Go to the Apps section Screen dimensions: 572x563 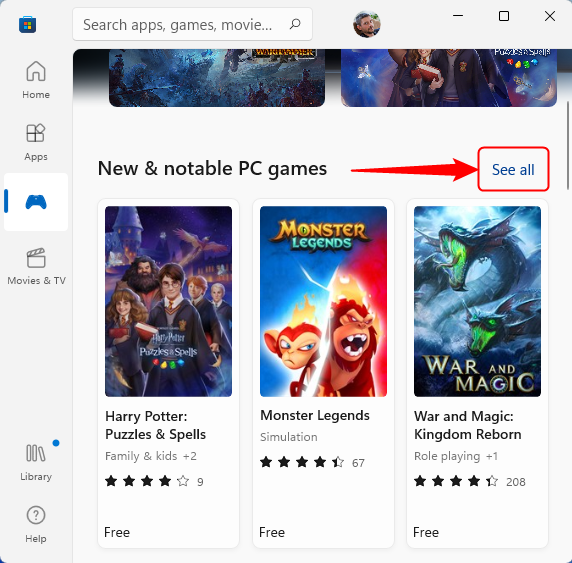[x=36, y=142]
